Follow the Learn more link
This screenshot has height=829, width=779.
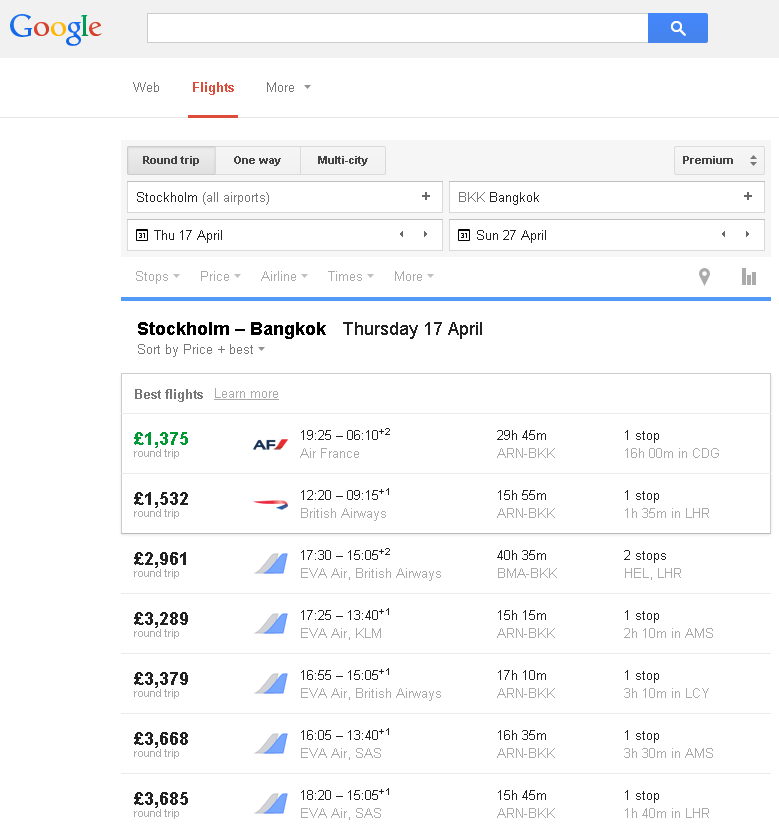246,394
